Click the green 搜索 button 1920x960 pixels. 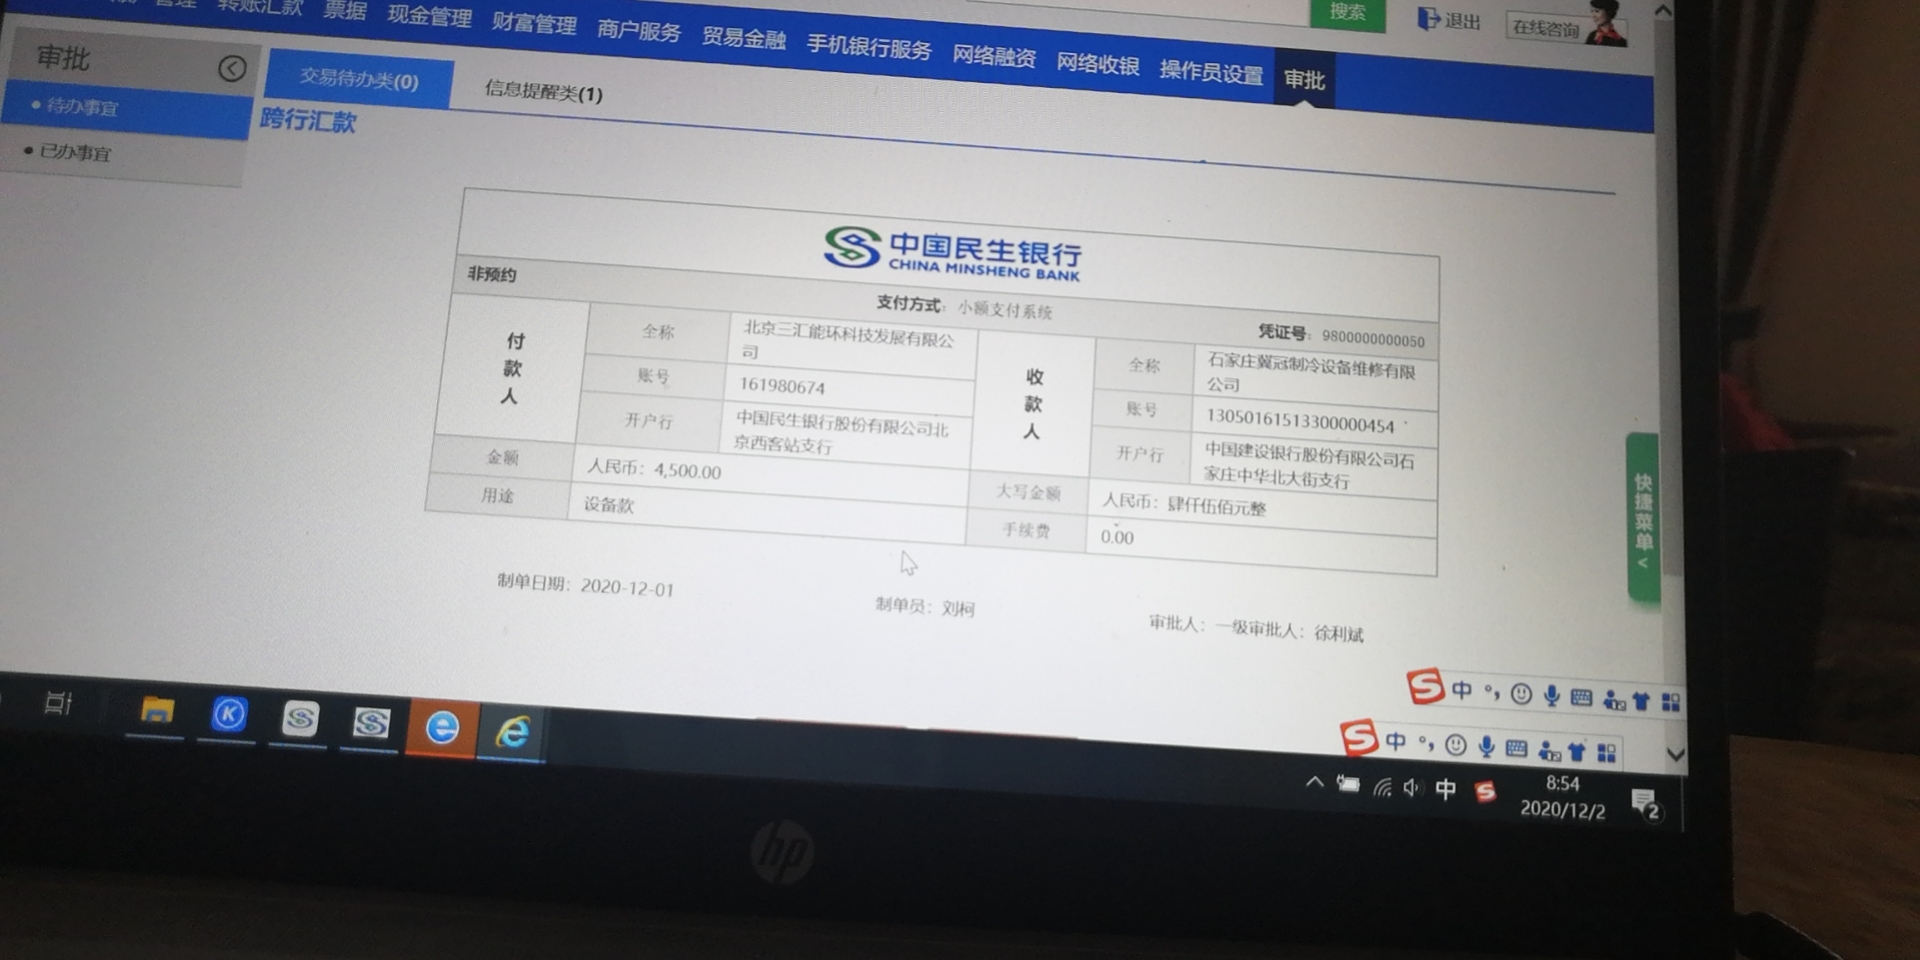[1347, 13]
